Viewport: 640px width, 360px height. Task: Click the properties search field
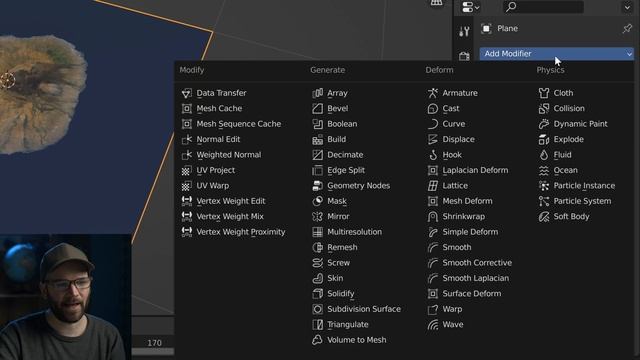click(x=543, y=7)
